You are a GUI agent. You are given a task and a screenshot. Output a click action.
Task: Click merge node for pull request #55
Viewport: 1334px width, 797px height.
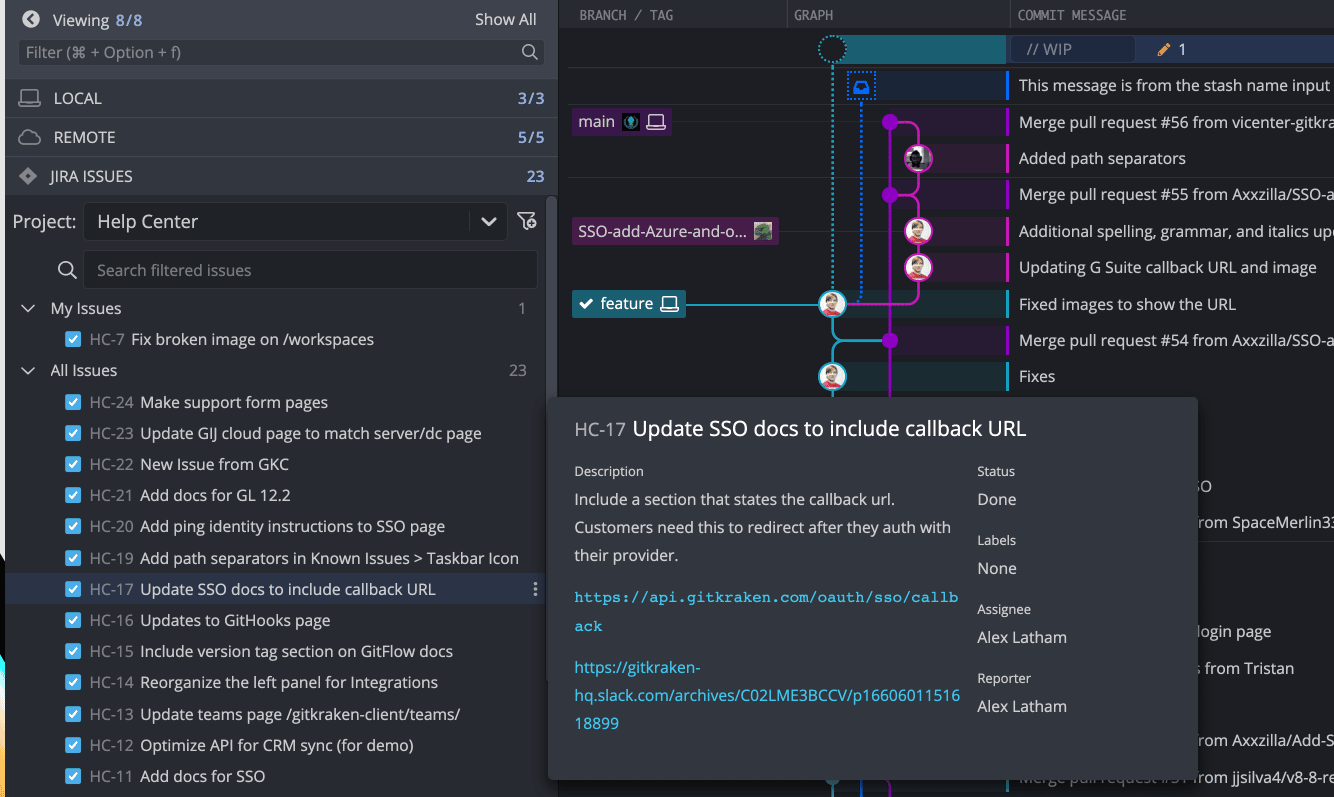[x=889, y=194]
